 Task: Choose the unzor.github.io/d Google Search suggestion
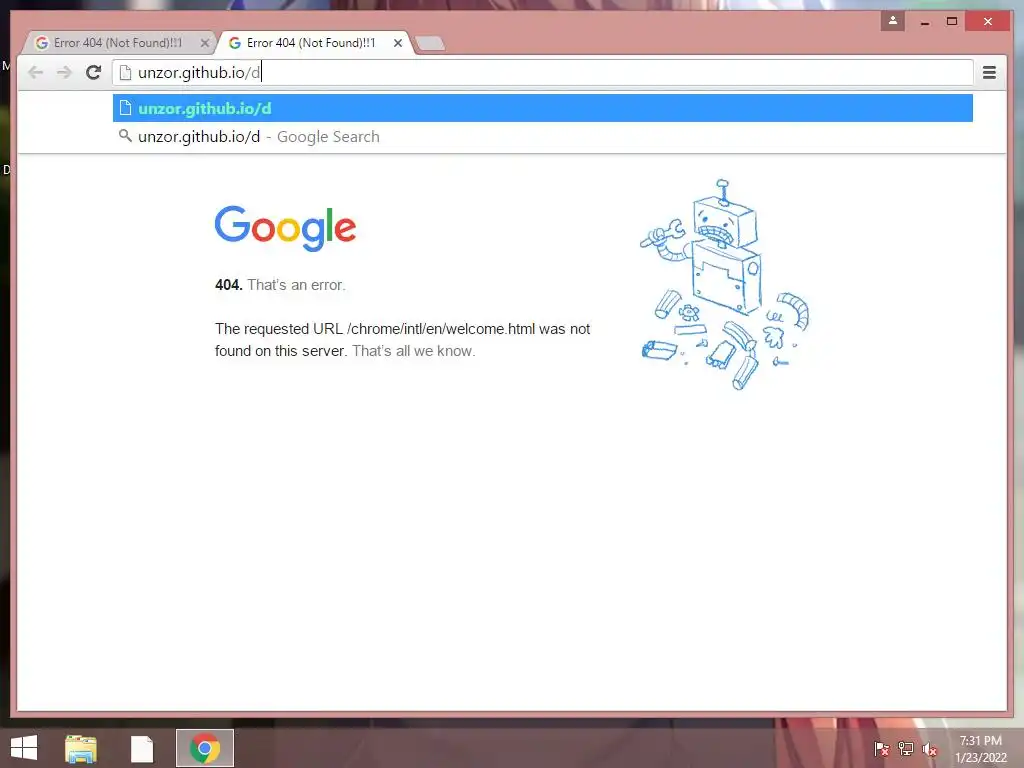(x=543, y=136)
